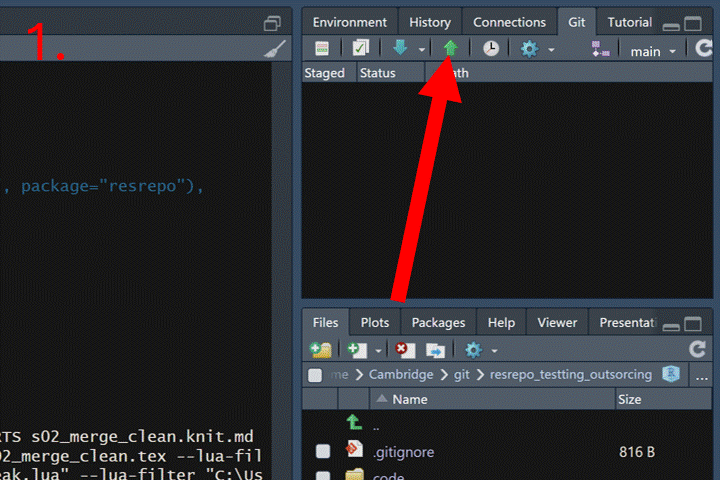Tick the checkbox beside the code folder

[323, 475]
